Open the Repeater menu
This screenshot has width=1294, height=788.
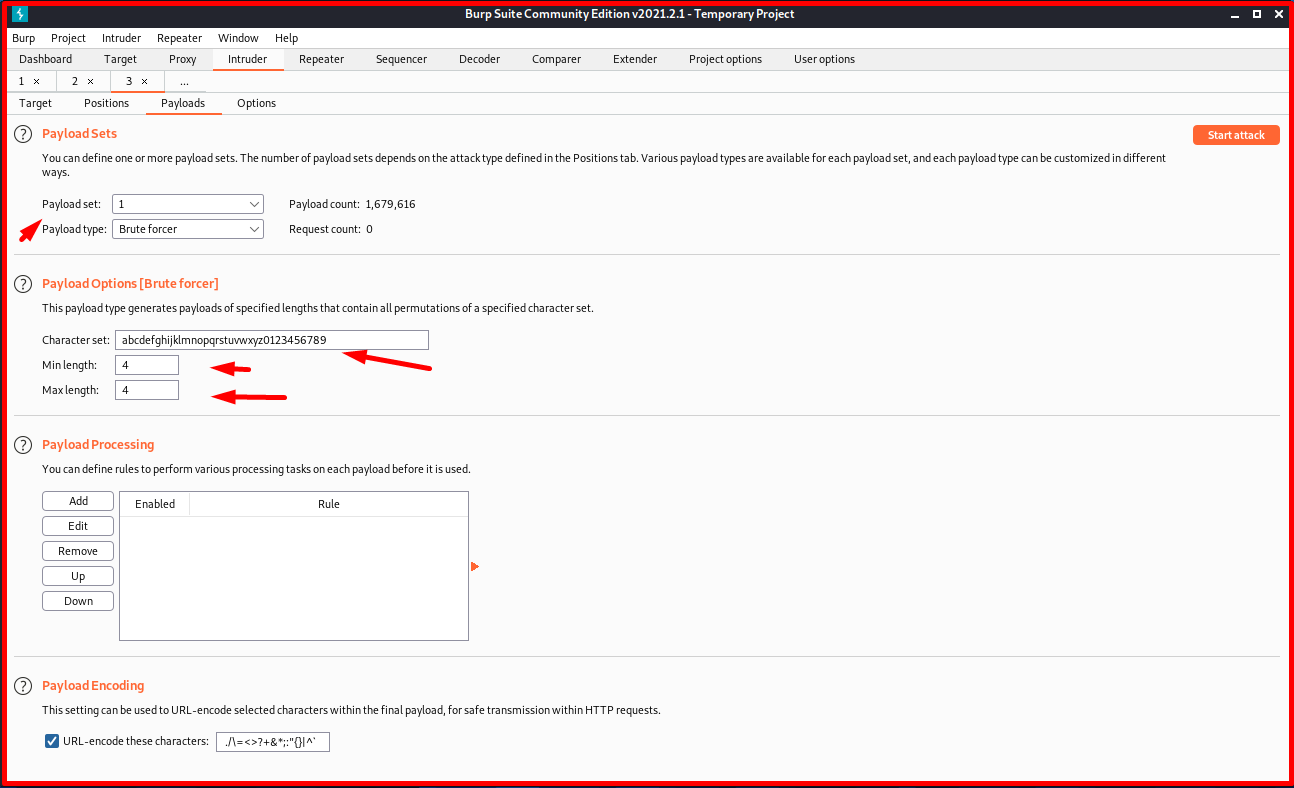coord(180,38)
